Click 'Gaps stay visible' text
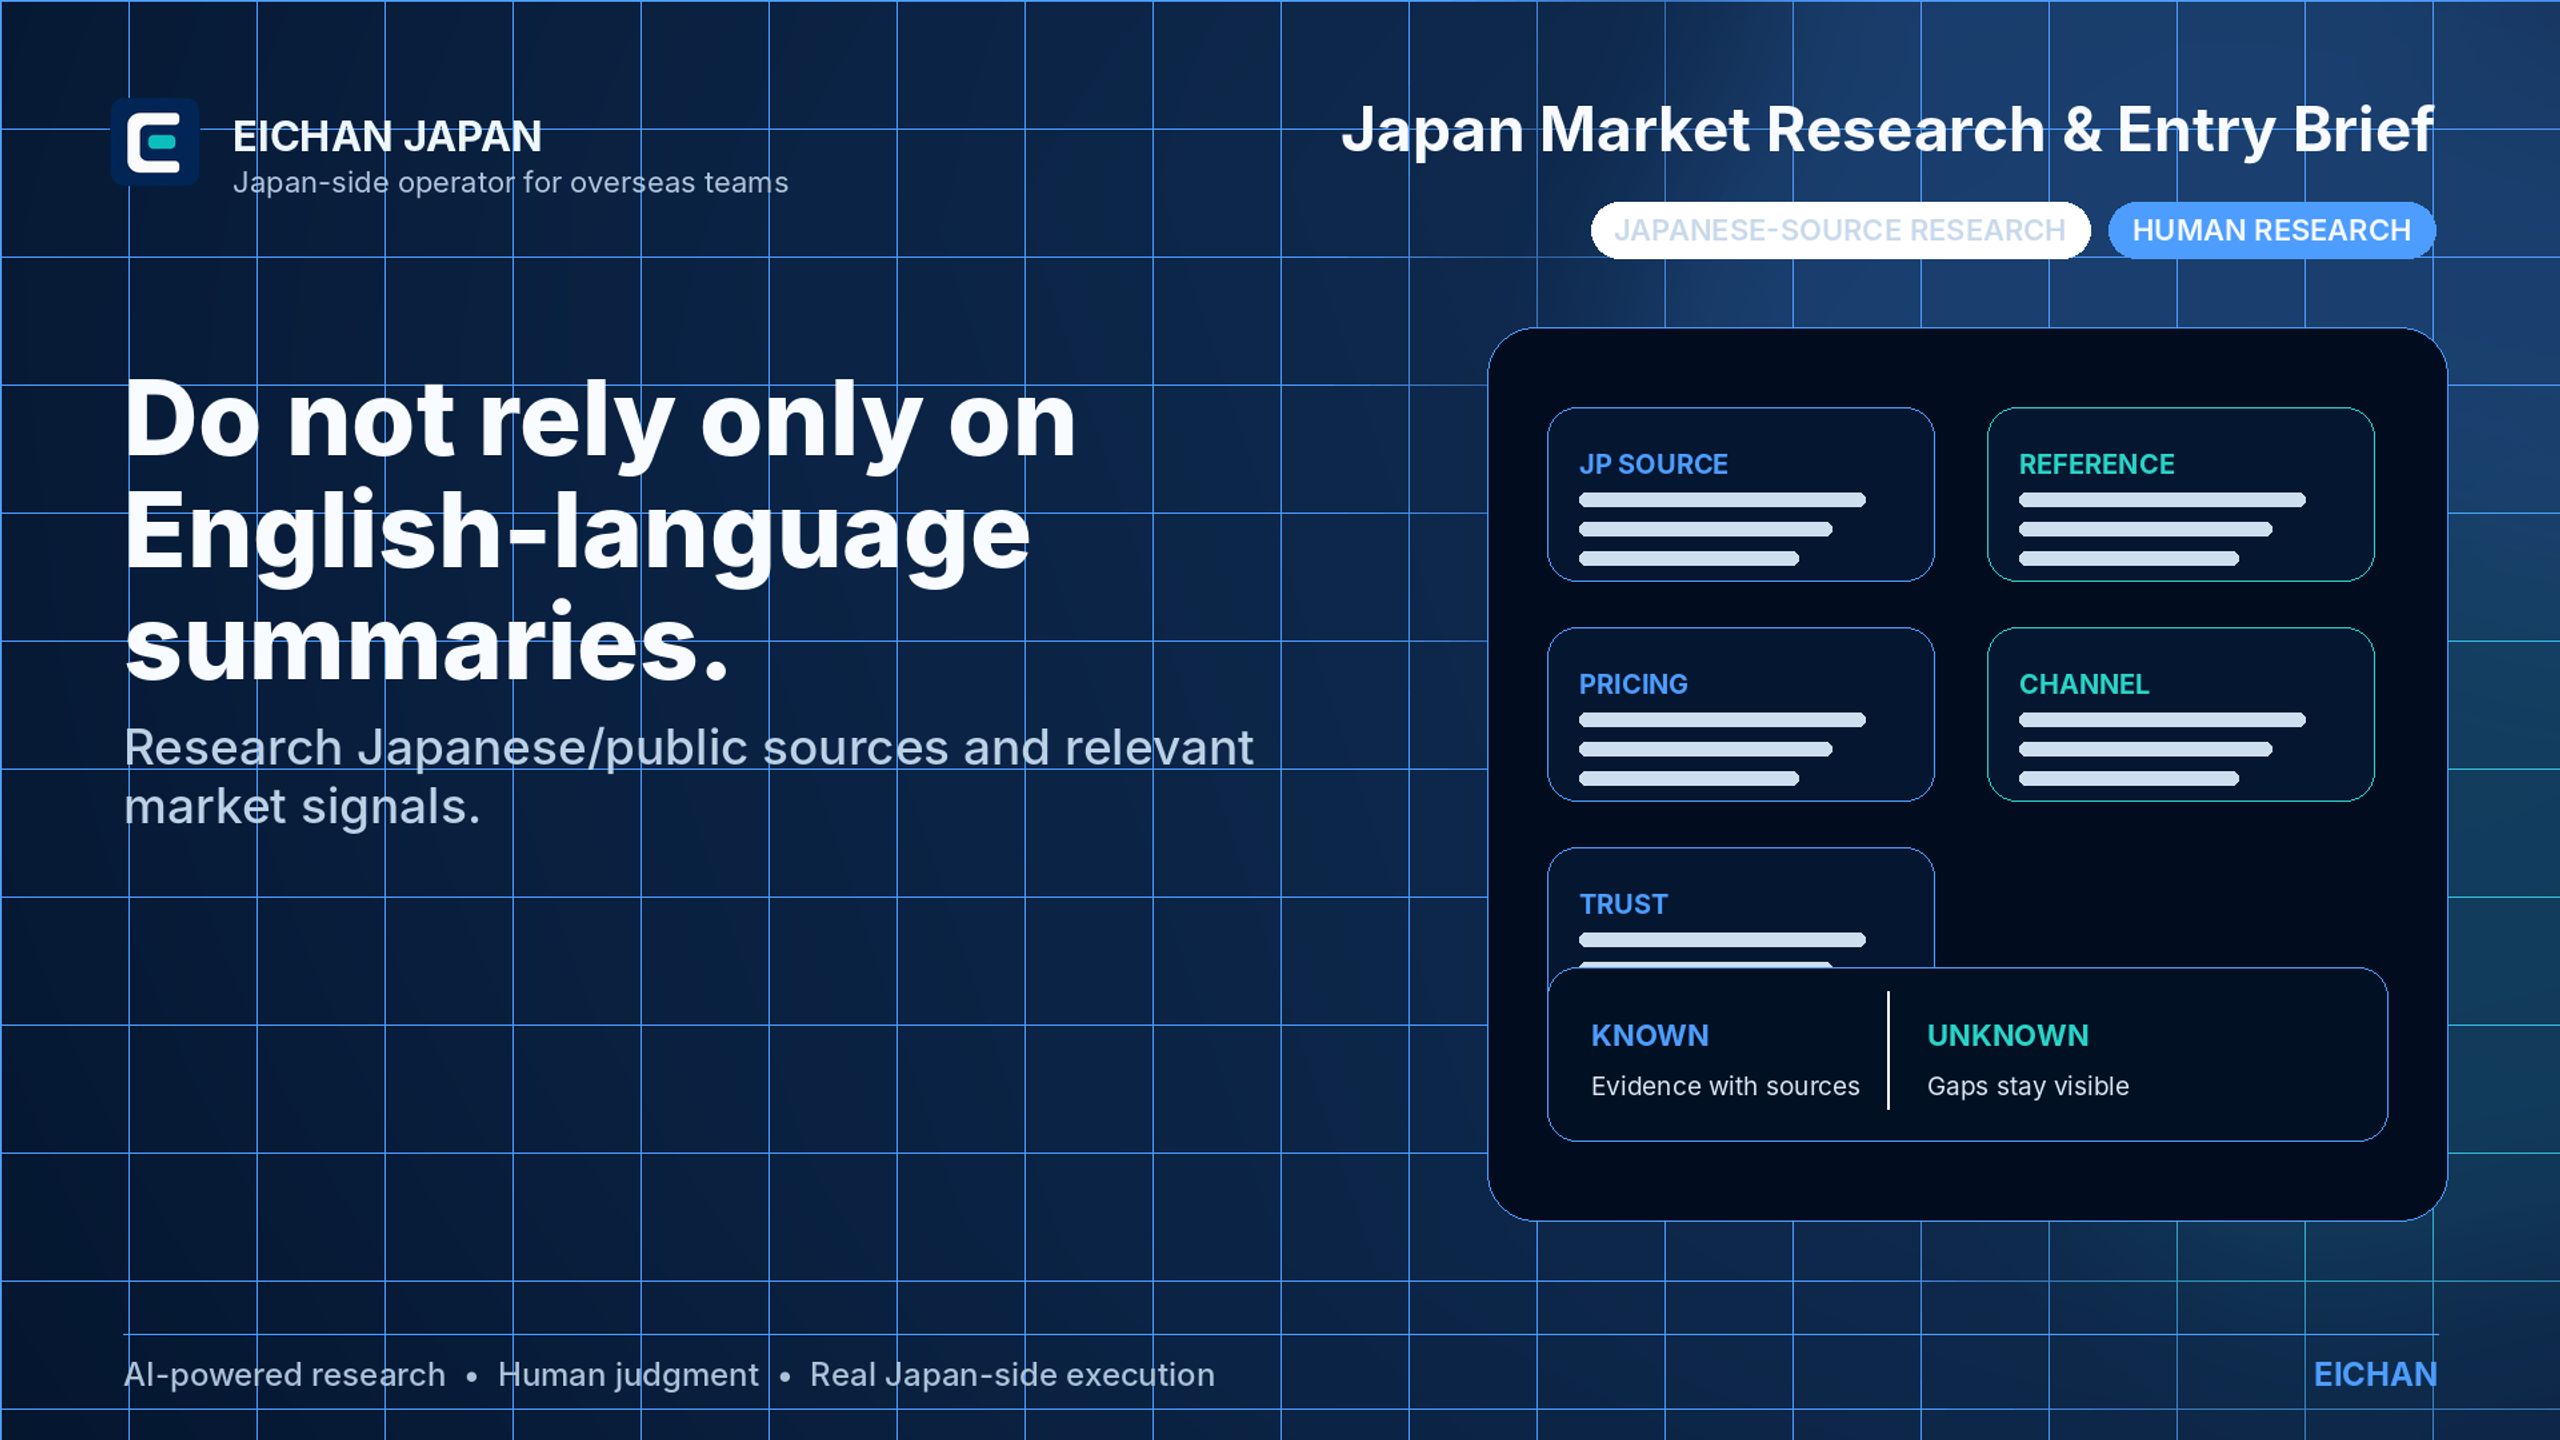This screenshot has height=1440, width=2560. pyautogui.click(x=2028, y=1087)
